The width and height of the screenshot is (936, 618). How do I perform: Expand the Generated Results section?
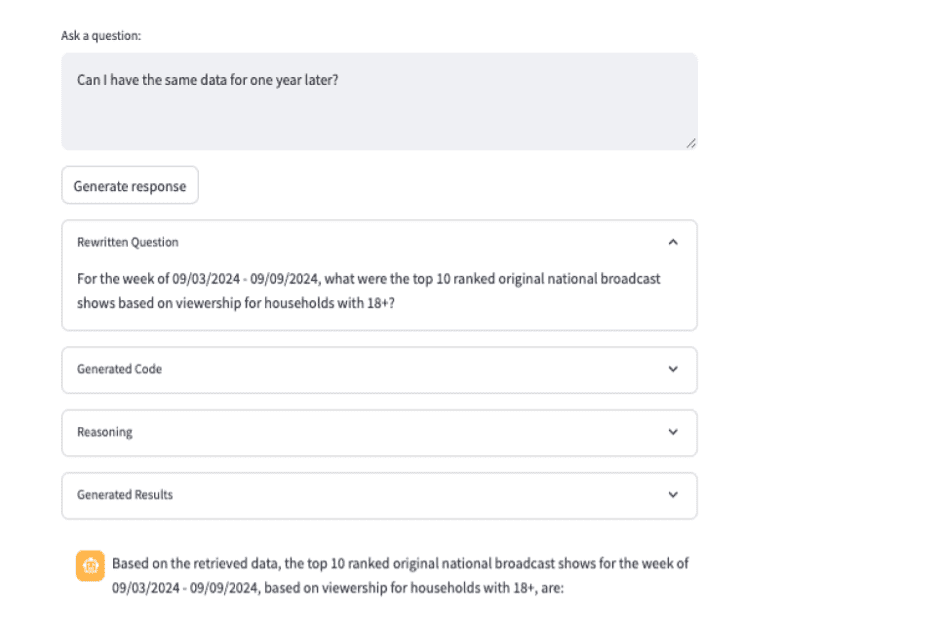(x=125, y=495)
